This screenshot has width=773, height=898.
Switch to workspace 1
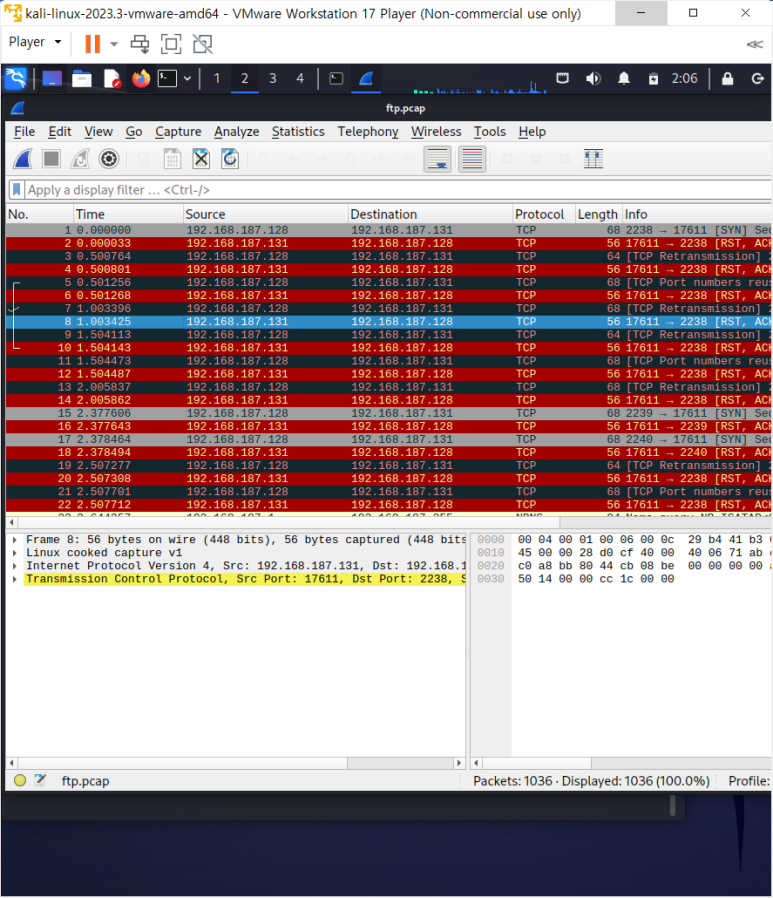click(x=216, y=78)
